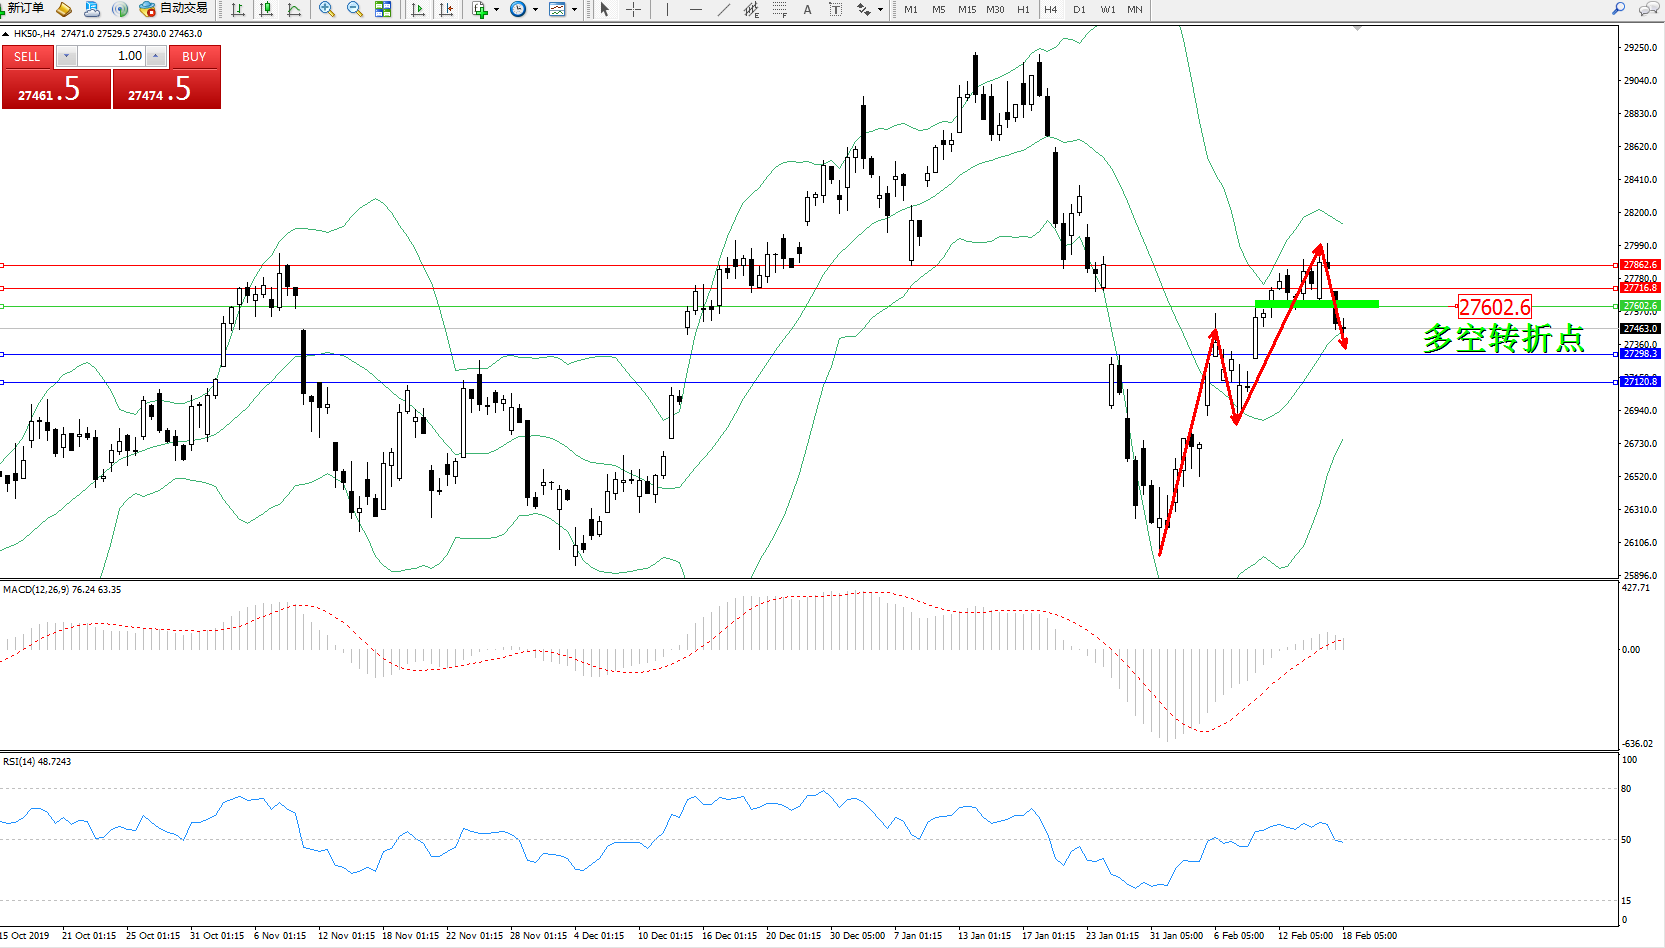Select the trendline drawing tool

[x=724, y=9]
